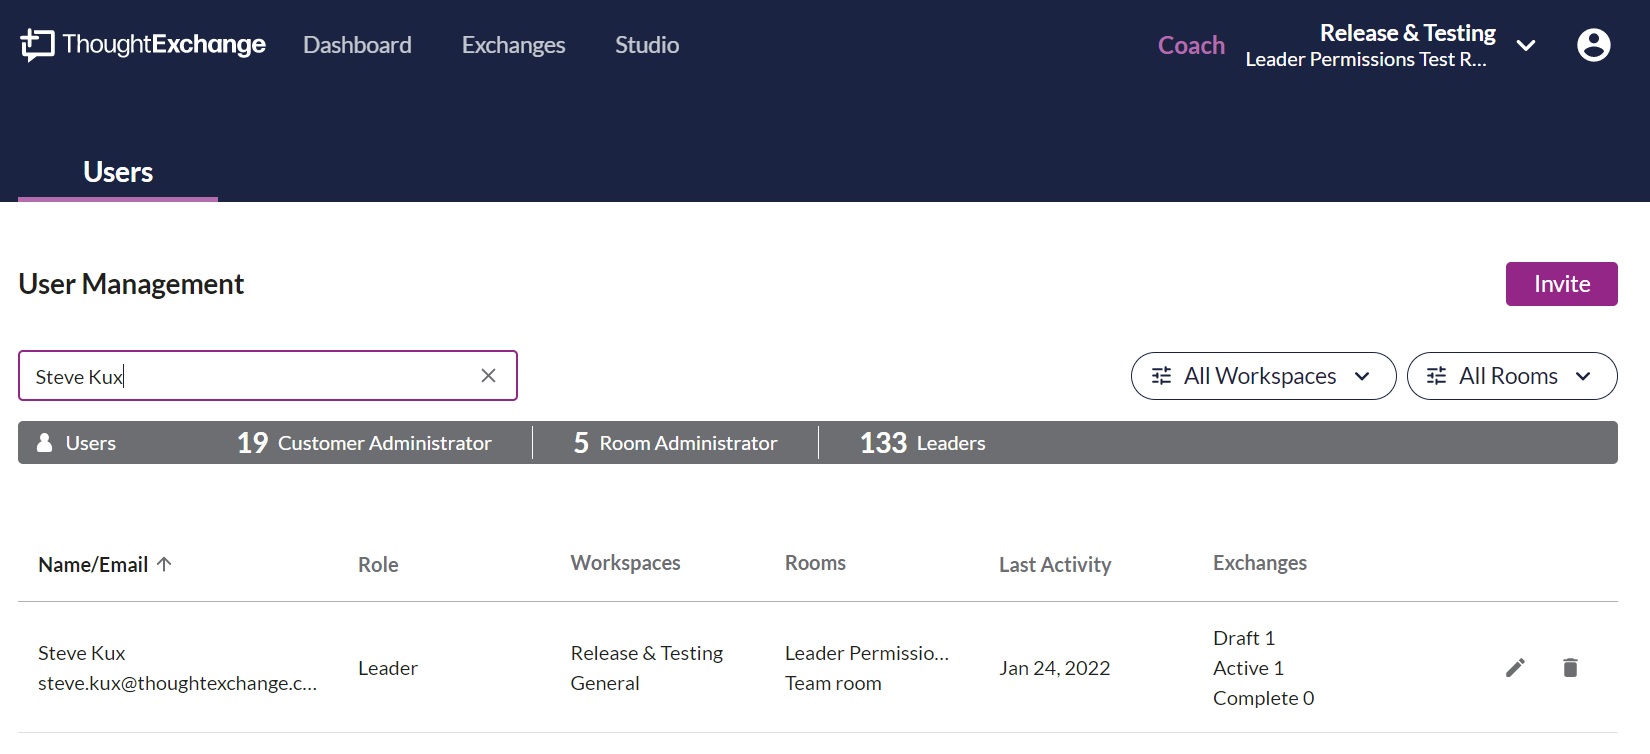Click the Leader Permissio... room cell
This screenshot has width=1650, height=754.
[x=867, y=653]
